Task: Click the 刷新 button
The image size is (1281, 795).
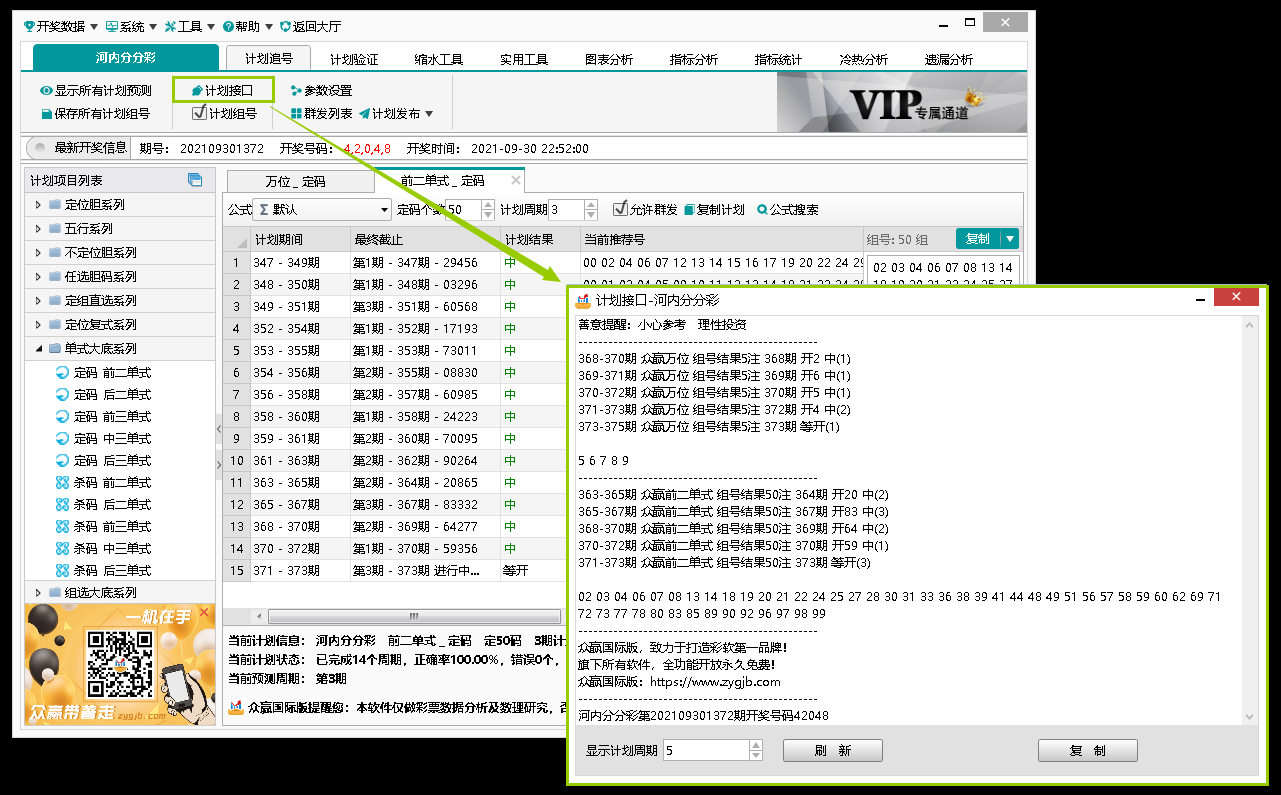Action: (832, 751)
